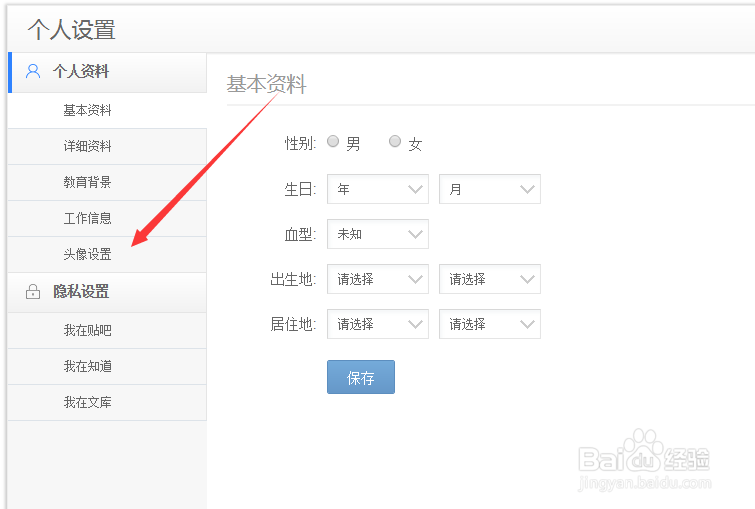This screenshot has width=755, height=509.
Task: Open the 个人资料 section header
Action: pyautogui.click(x=107, y=72)
